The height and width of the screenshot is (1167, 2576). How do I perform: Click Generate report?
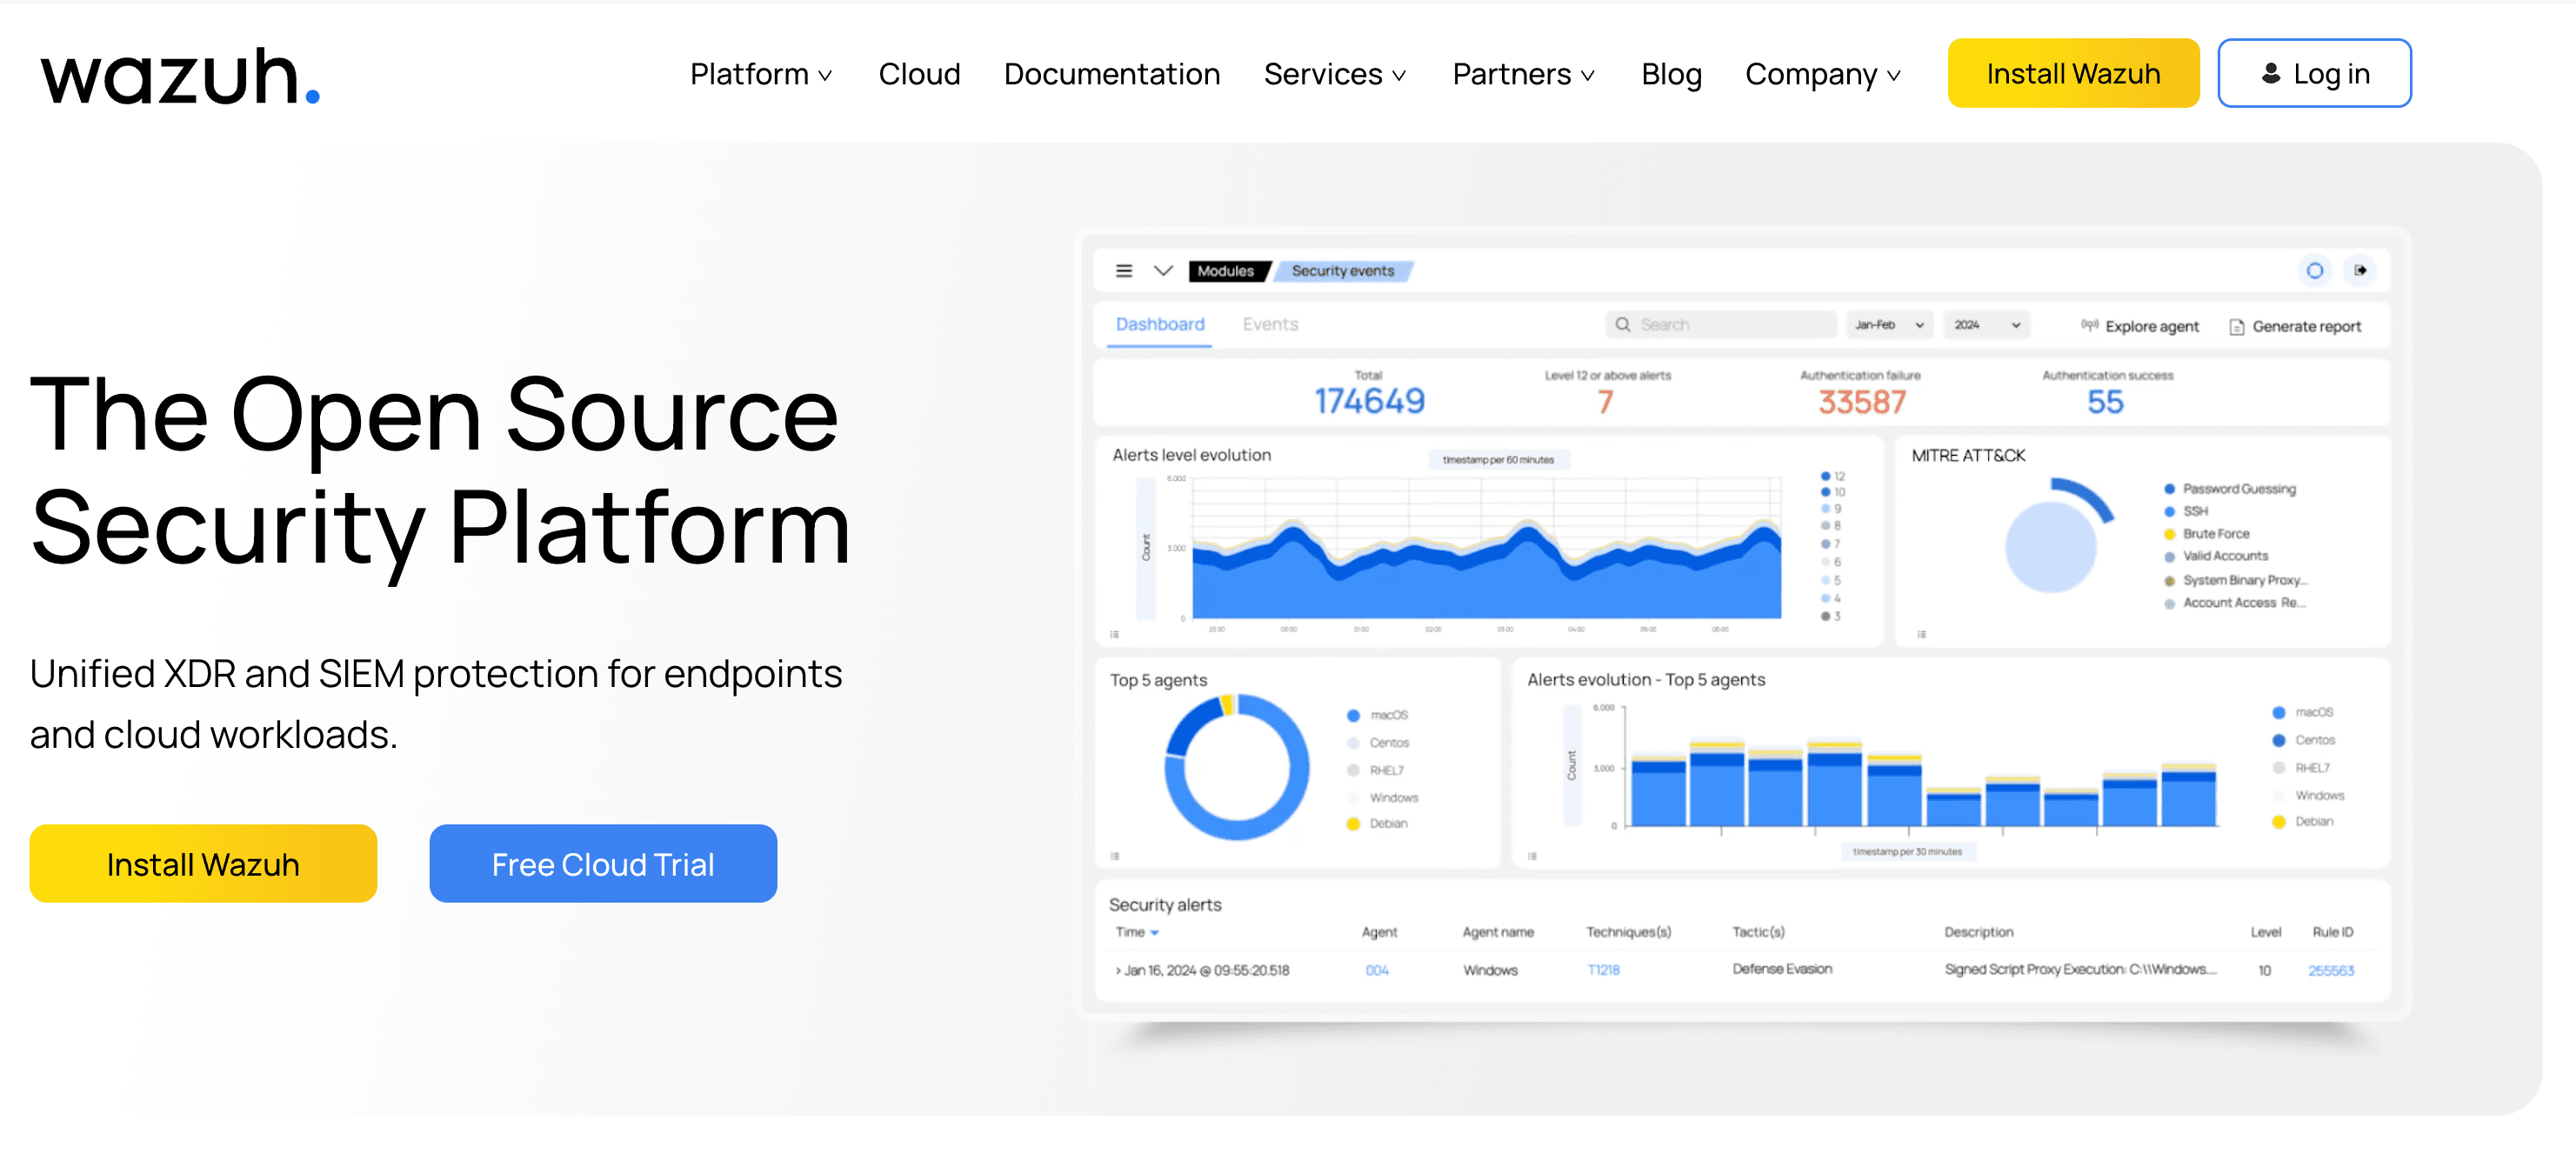coord(2295,326)
